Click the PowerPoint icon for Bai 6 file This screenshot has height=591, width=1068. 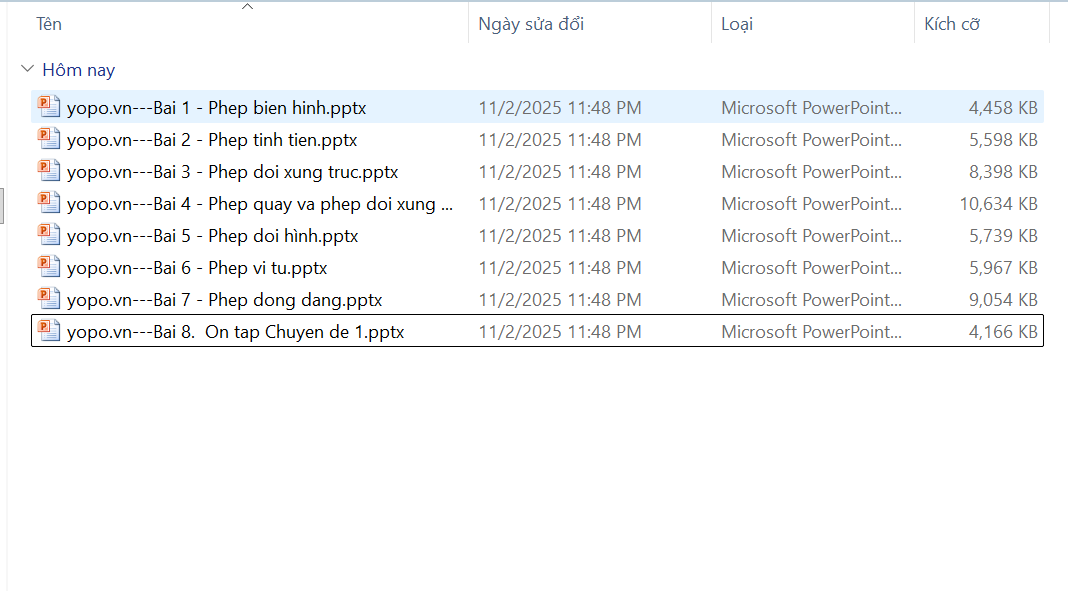(49, 267)
